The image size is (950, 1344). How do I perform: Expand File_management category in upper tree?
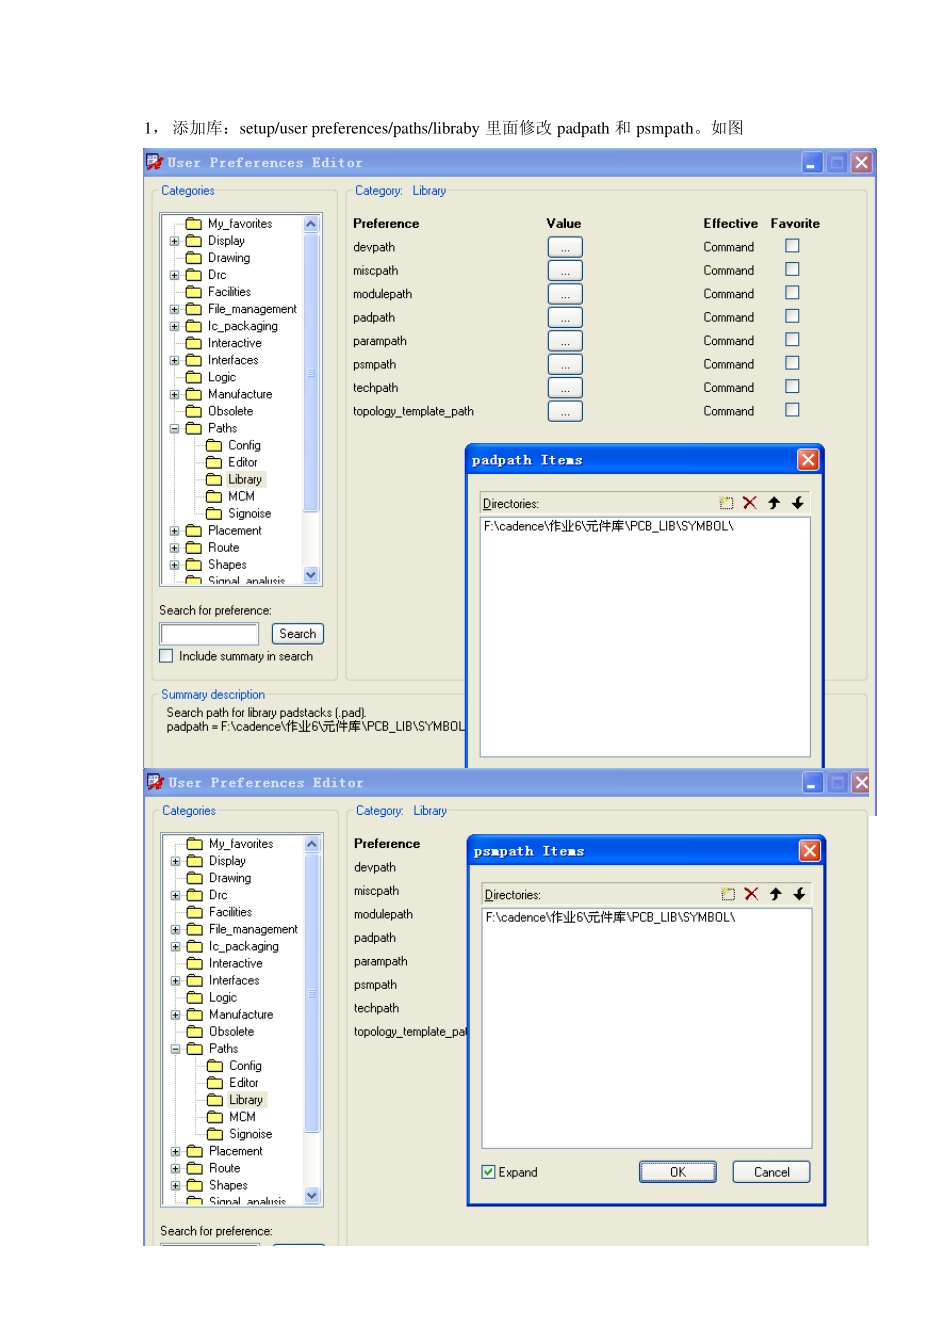(x=174, y=309)
